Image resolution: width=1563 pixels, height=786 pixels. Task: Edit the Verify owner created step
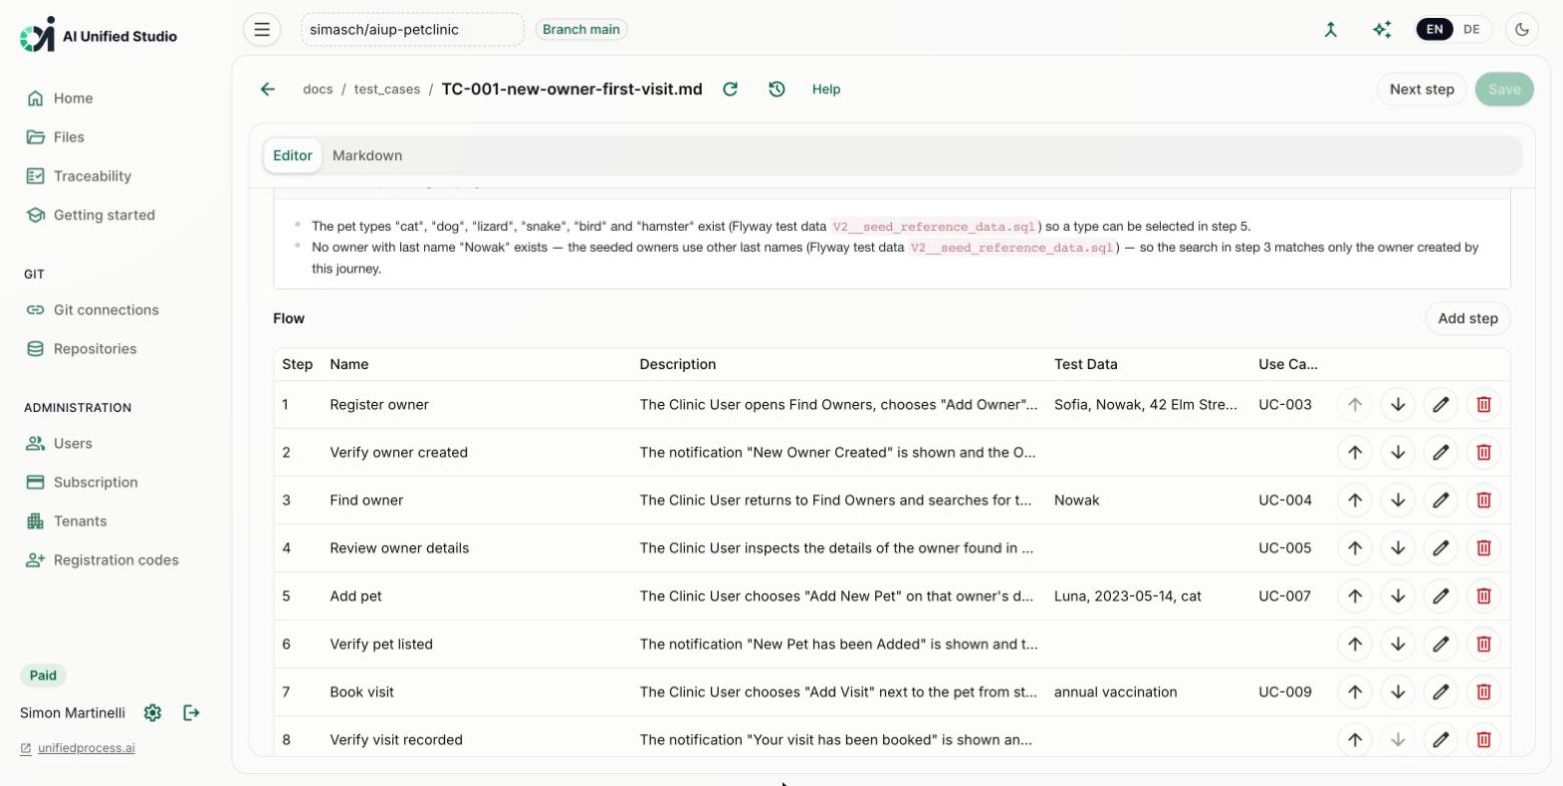point(1441,453)
